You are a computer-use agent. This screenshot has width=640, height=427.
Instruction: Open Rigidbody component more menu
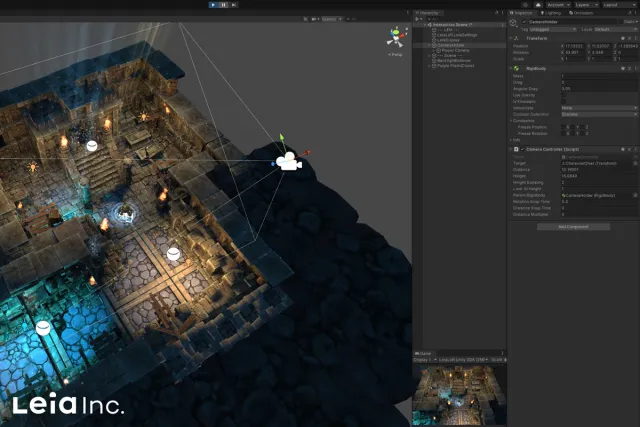[x=635, y=69]
